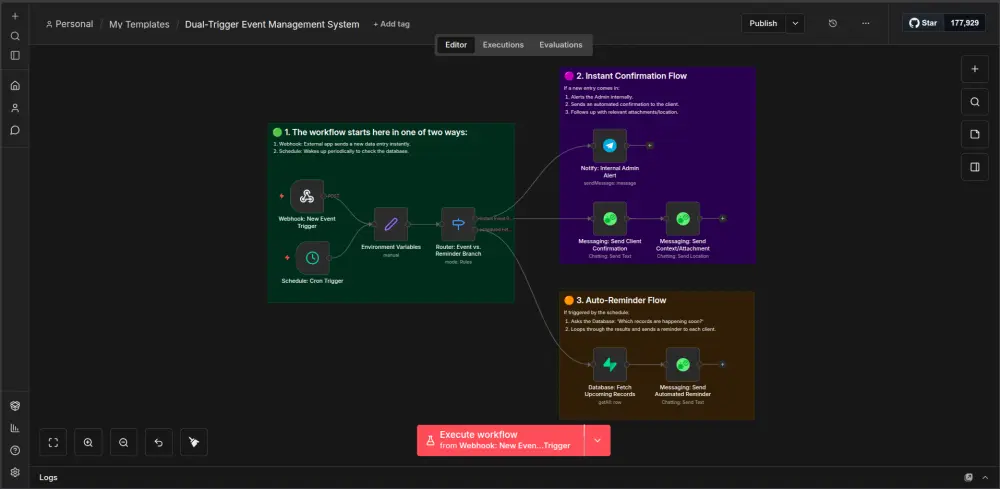This screenshot has height=489, width=1000.
Task: Switch to the Editor tab
Action: 456,45
